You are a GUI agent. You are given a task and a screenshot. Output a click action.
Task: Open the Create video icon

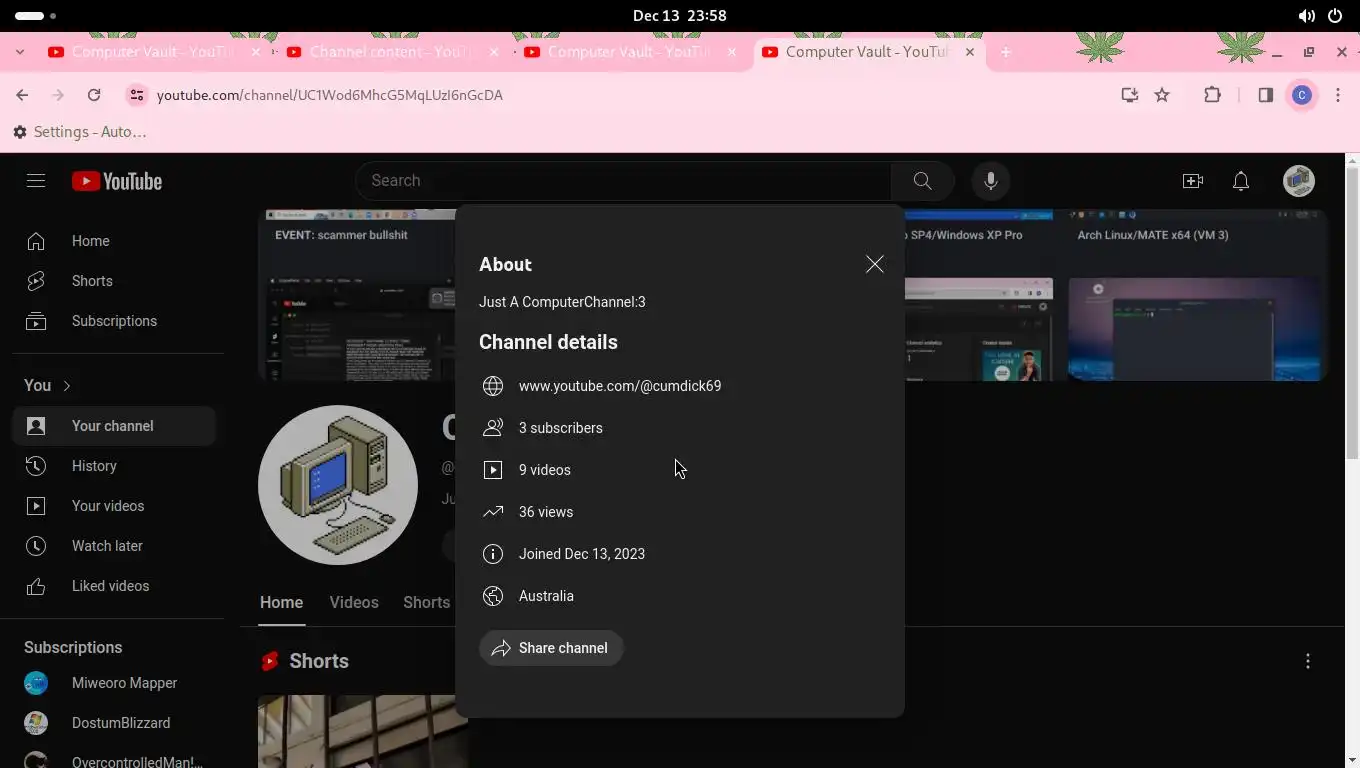[1193, 181]
